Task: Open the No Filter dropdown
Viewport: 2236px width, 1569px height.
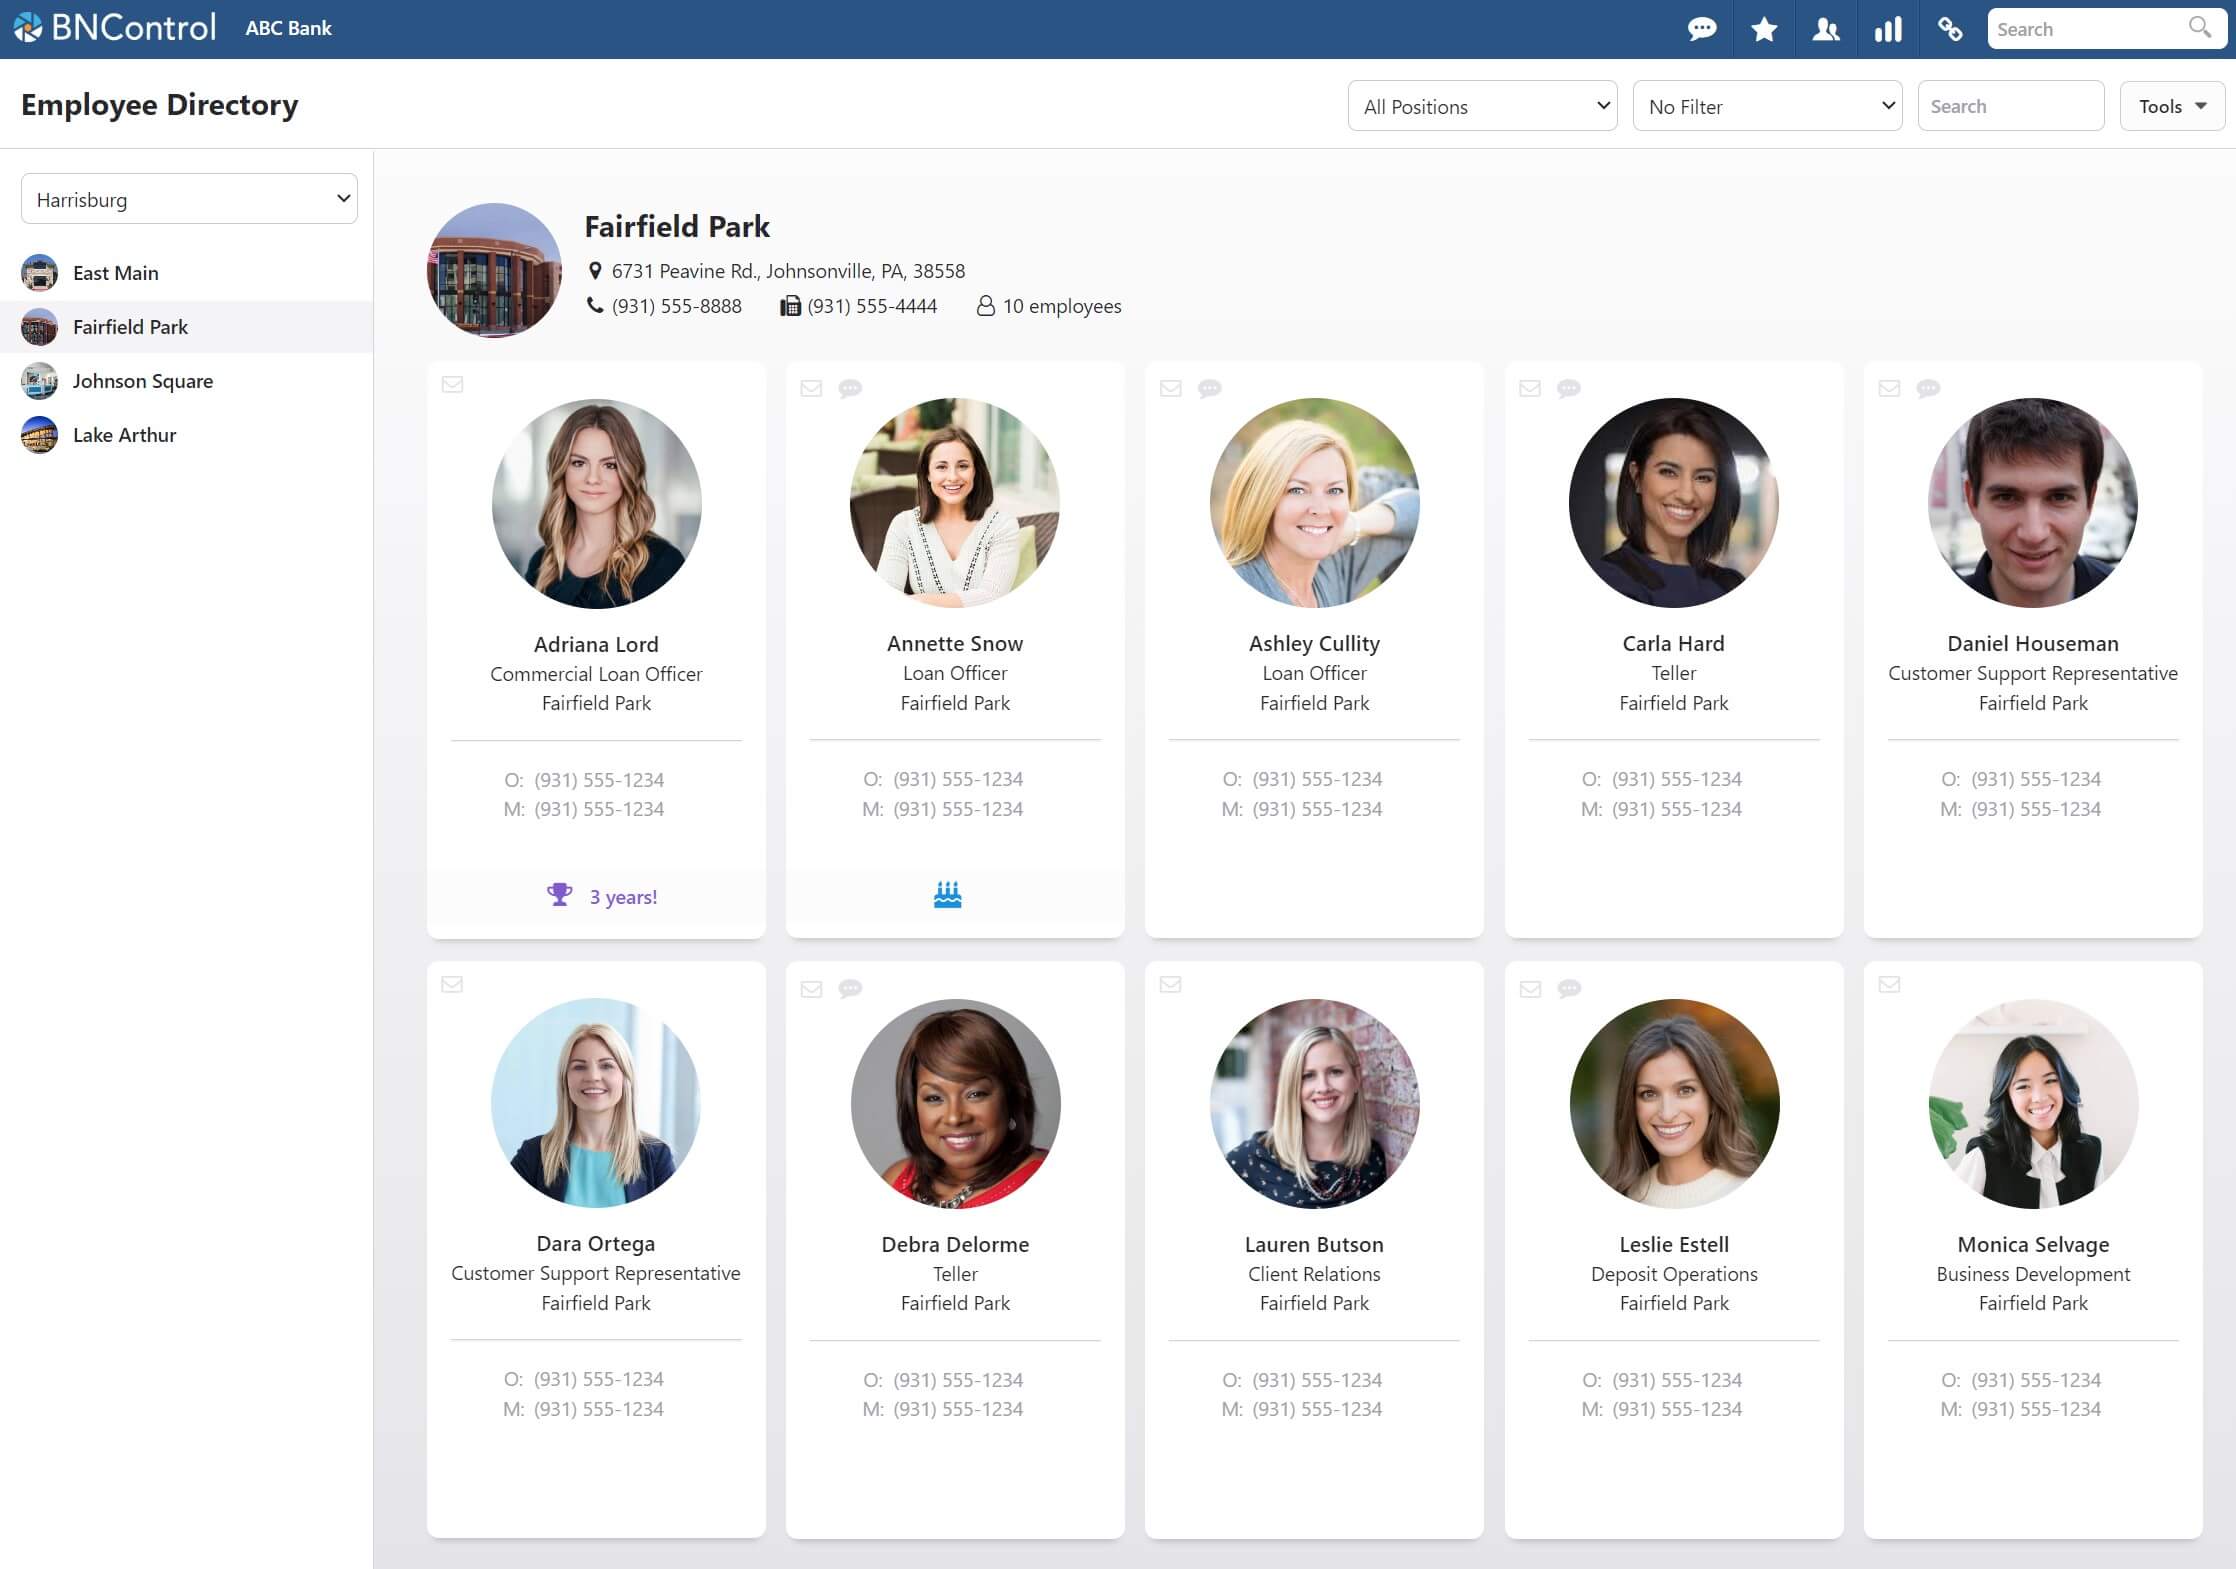Action: pos(1767,106)
